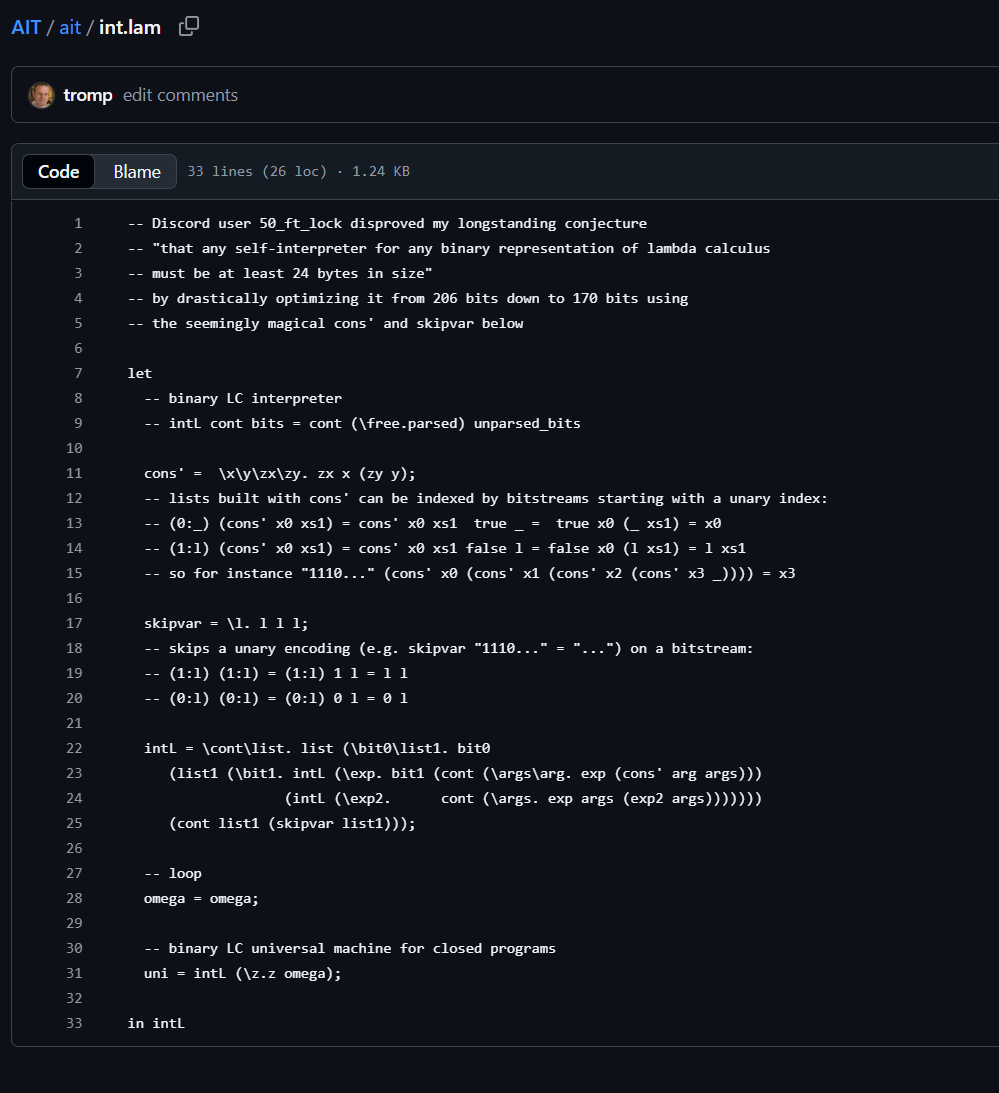Click the '-- binary LC interpreter' comment
Image resolution: width=999 pixels, height=1093 pixels.
[243, 398]
